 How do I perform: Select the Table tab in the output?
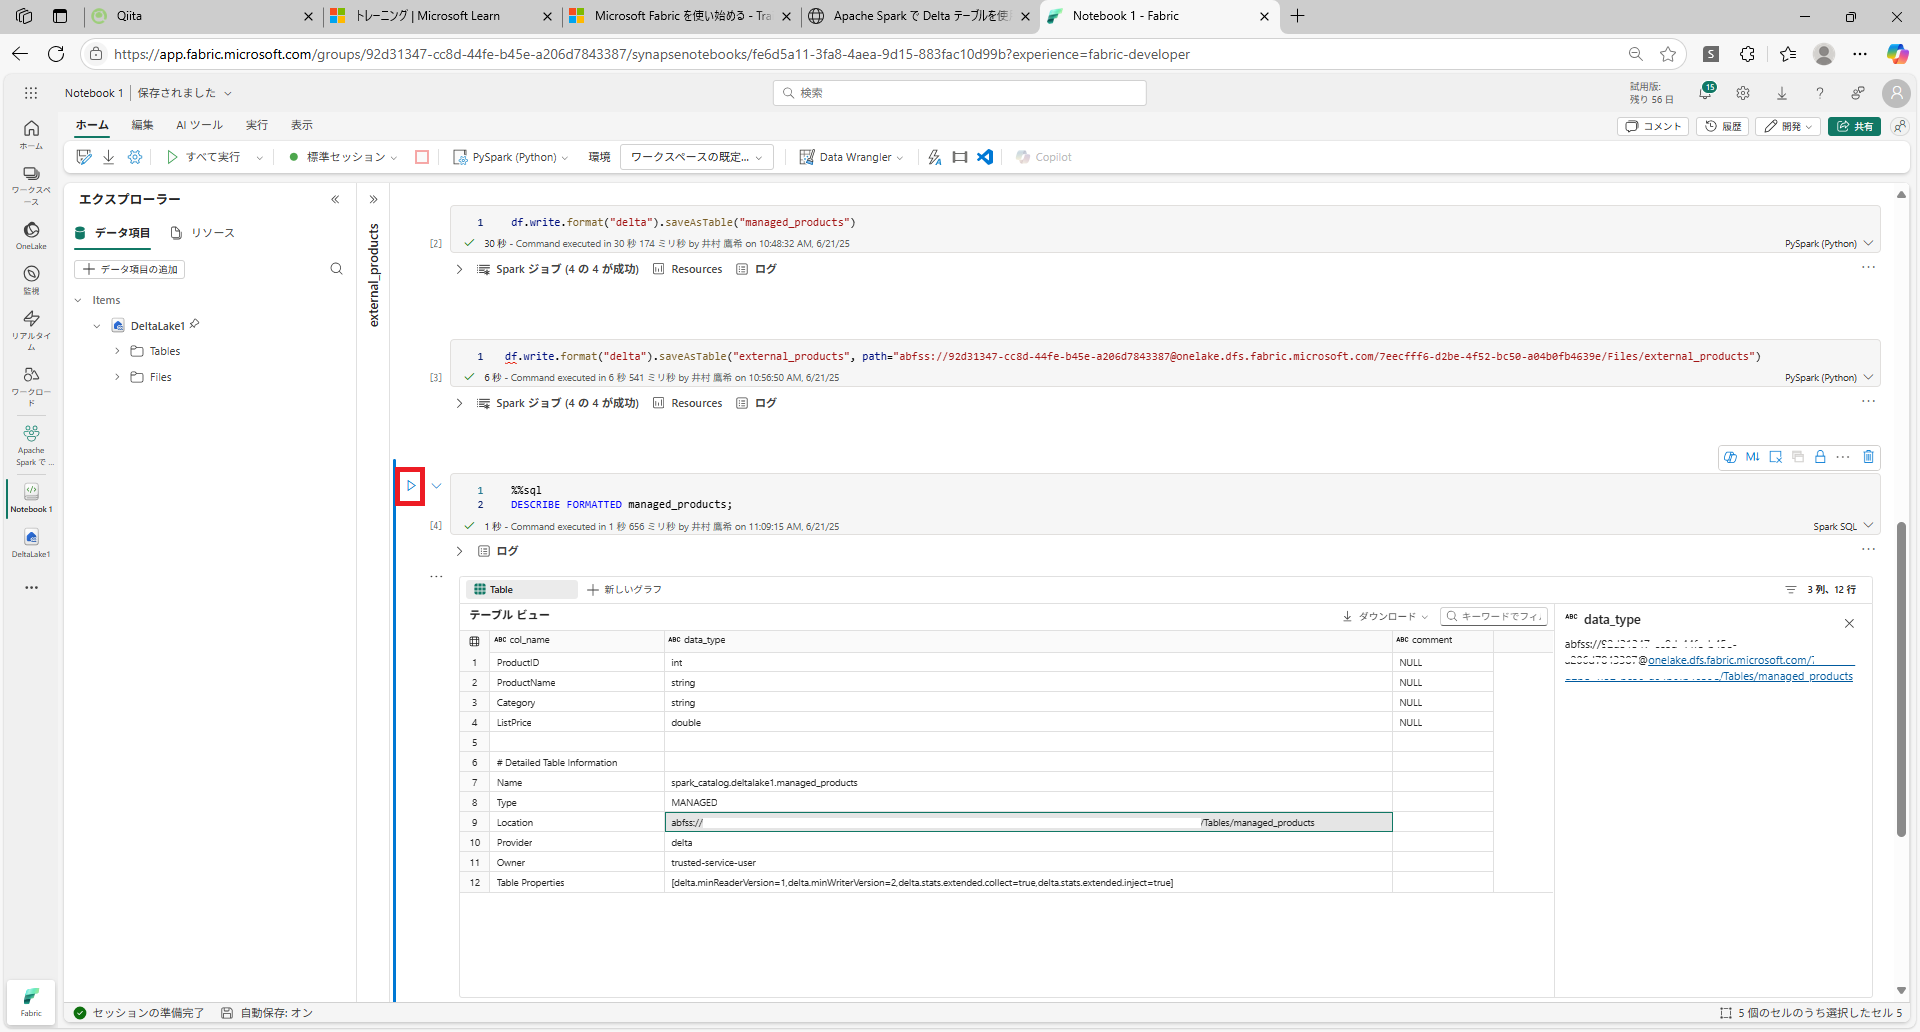click(x=522, y=590)
